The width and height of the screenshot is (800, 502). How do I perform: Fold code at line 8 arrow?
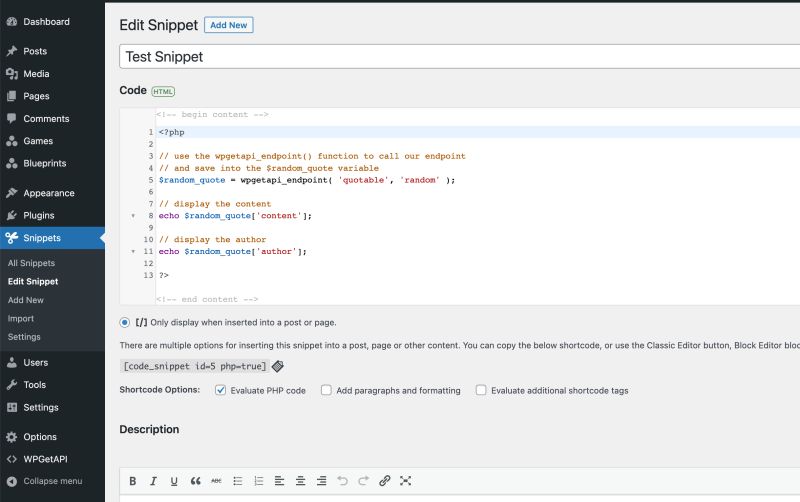(133, 216)
